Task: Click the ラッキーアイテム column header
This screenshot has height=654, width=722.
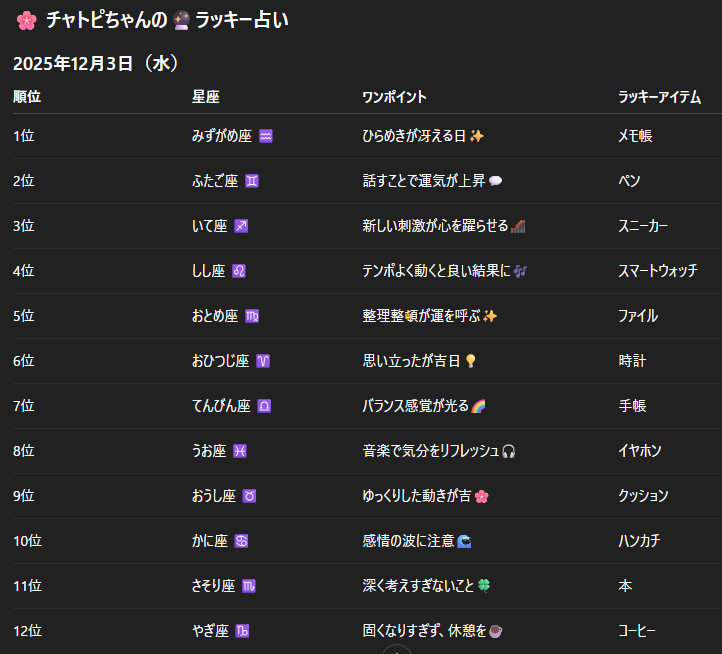Action: (x=659, y=97)
